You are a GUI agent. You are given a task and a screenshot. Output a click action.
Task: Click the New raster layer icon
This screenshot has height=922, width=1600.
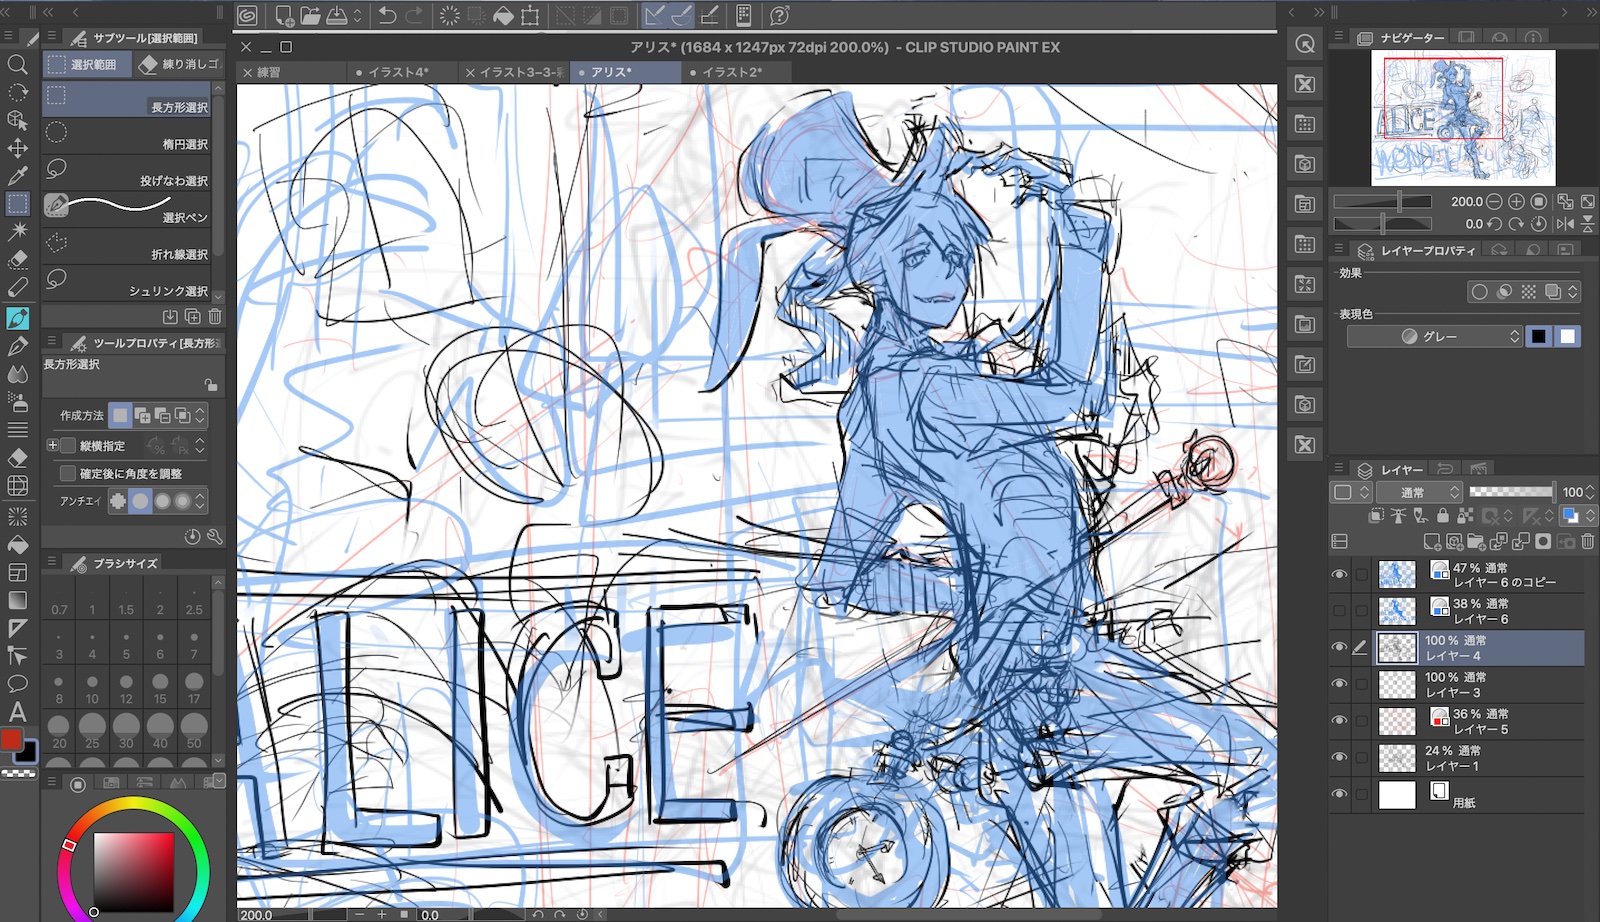[x=1432, y=541]
